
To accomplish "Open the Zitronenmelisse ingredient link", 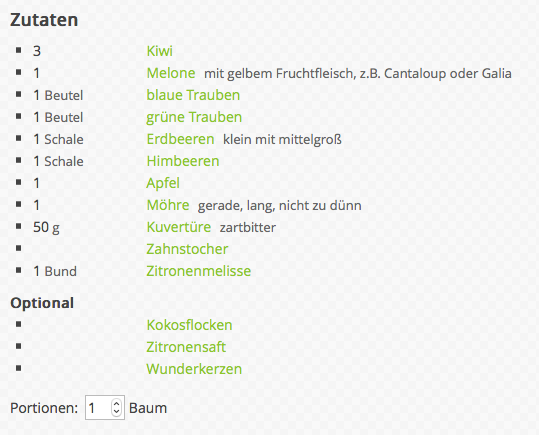I will tap(199, 271).
